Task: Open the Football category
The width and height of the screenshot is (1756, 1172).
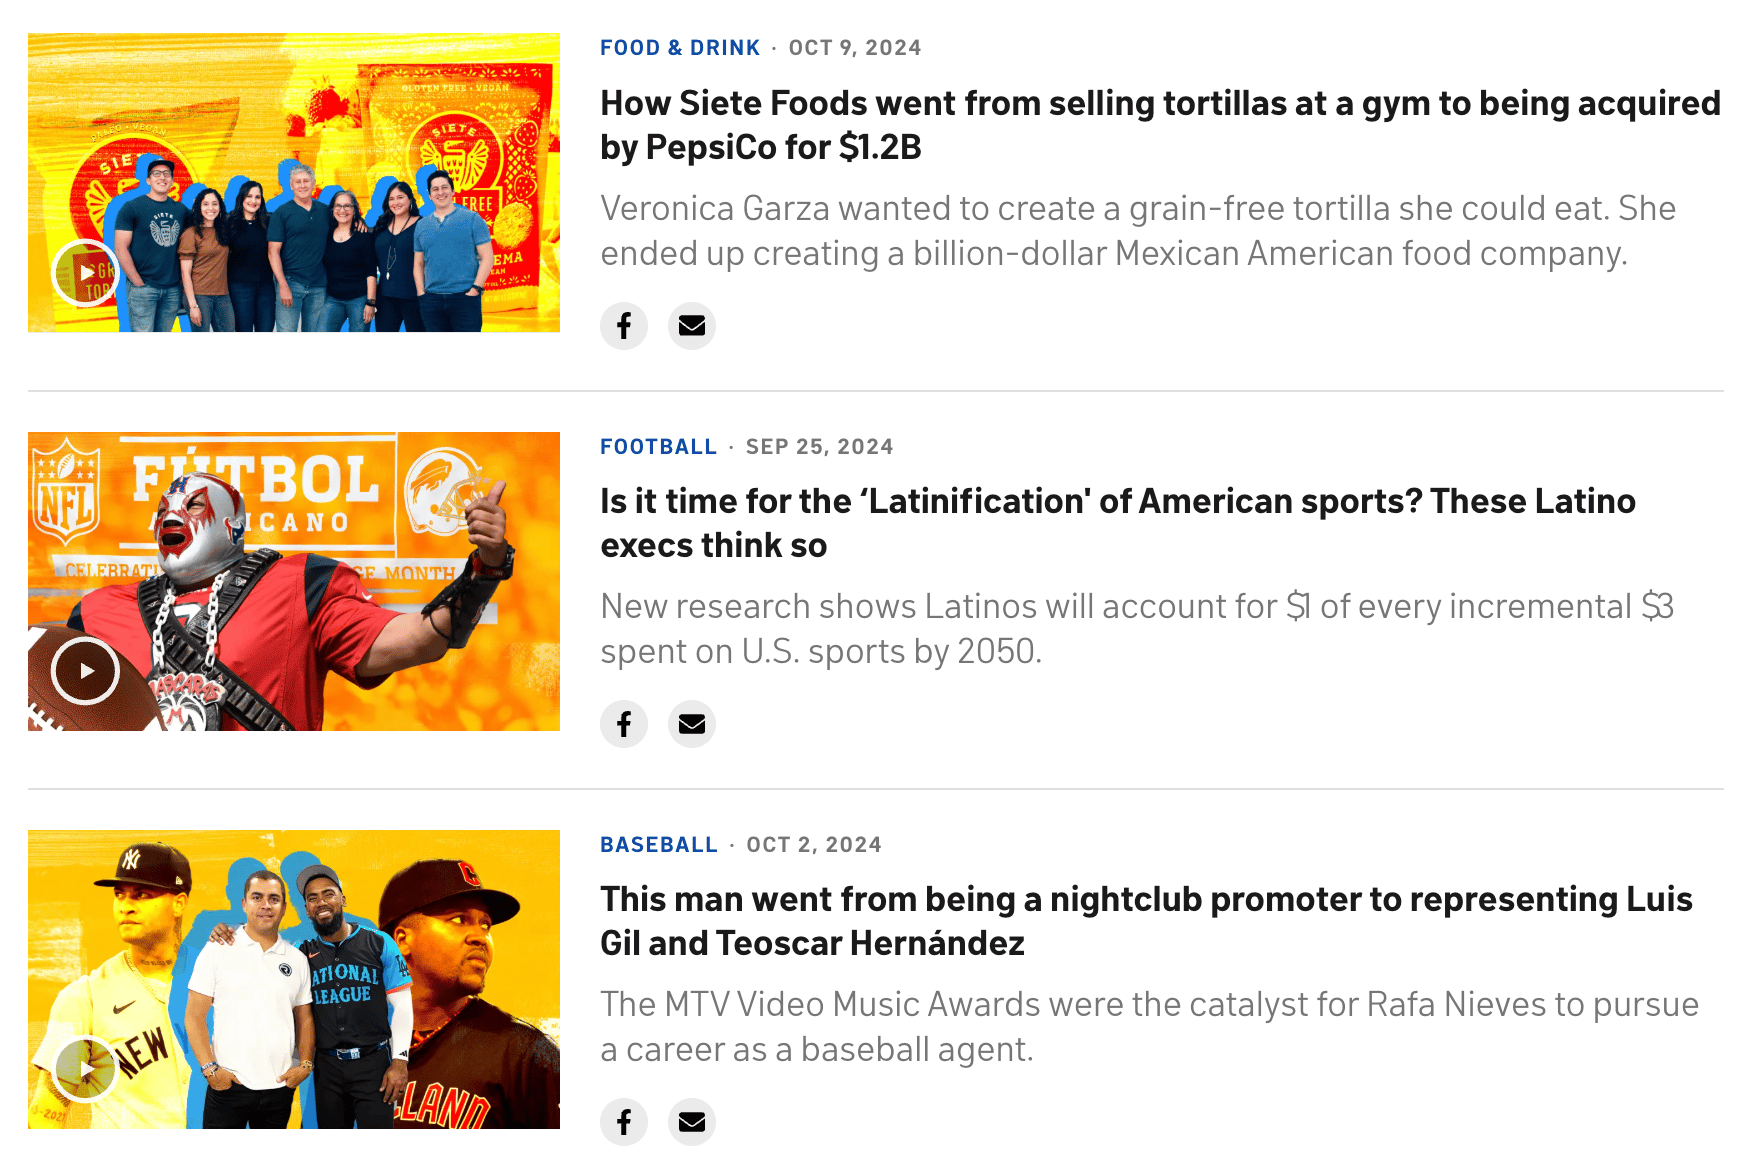Action: point(659,447)
